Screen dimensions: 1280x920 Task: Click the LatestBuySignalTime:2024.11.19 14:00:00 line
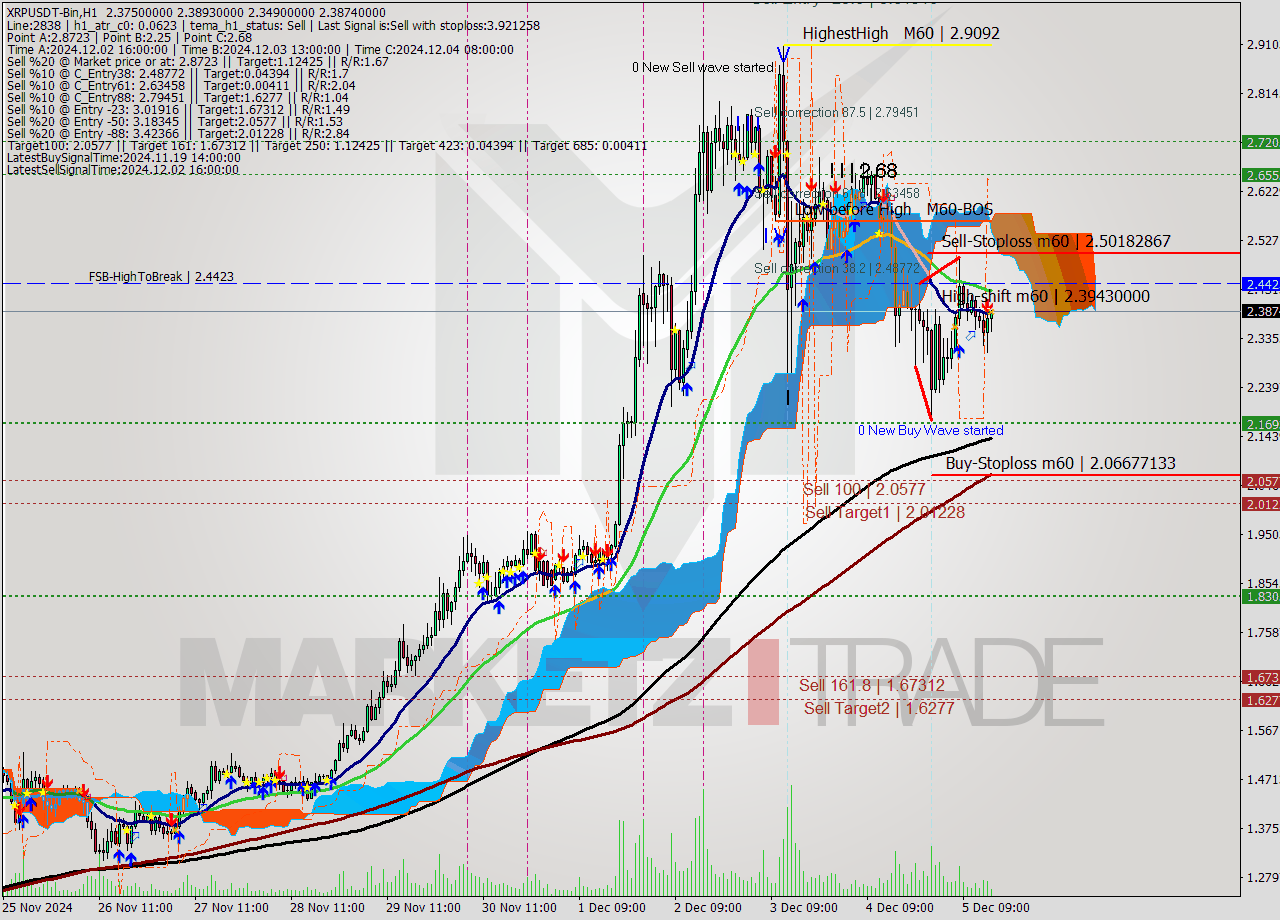point(123,157)
